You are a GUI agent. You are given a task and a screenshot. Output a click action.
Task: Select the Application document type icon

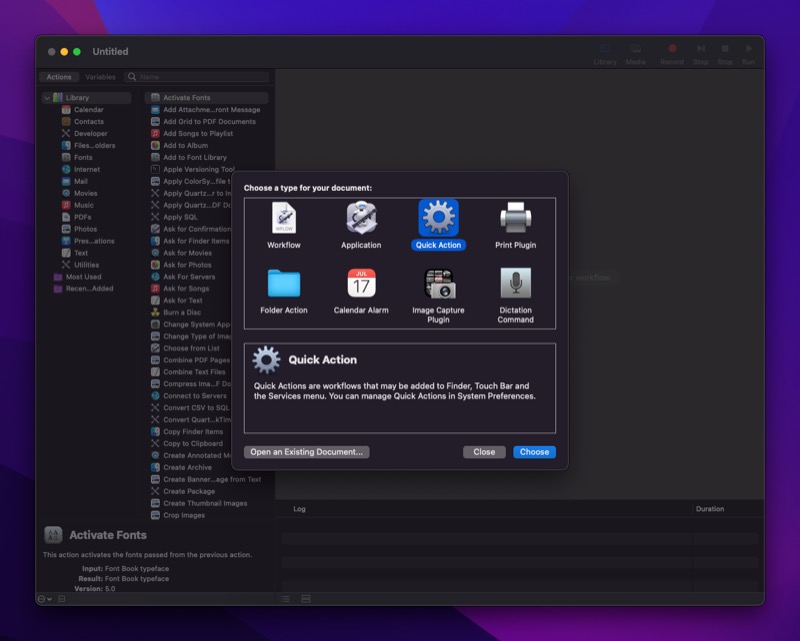click(361, 218)
